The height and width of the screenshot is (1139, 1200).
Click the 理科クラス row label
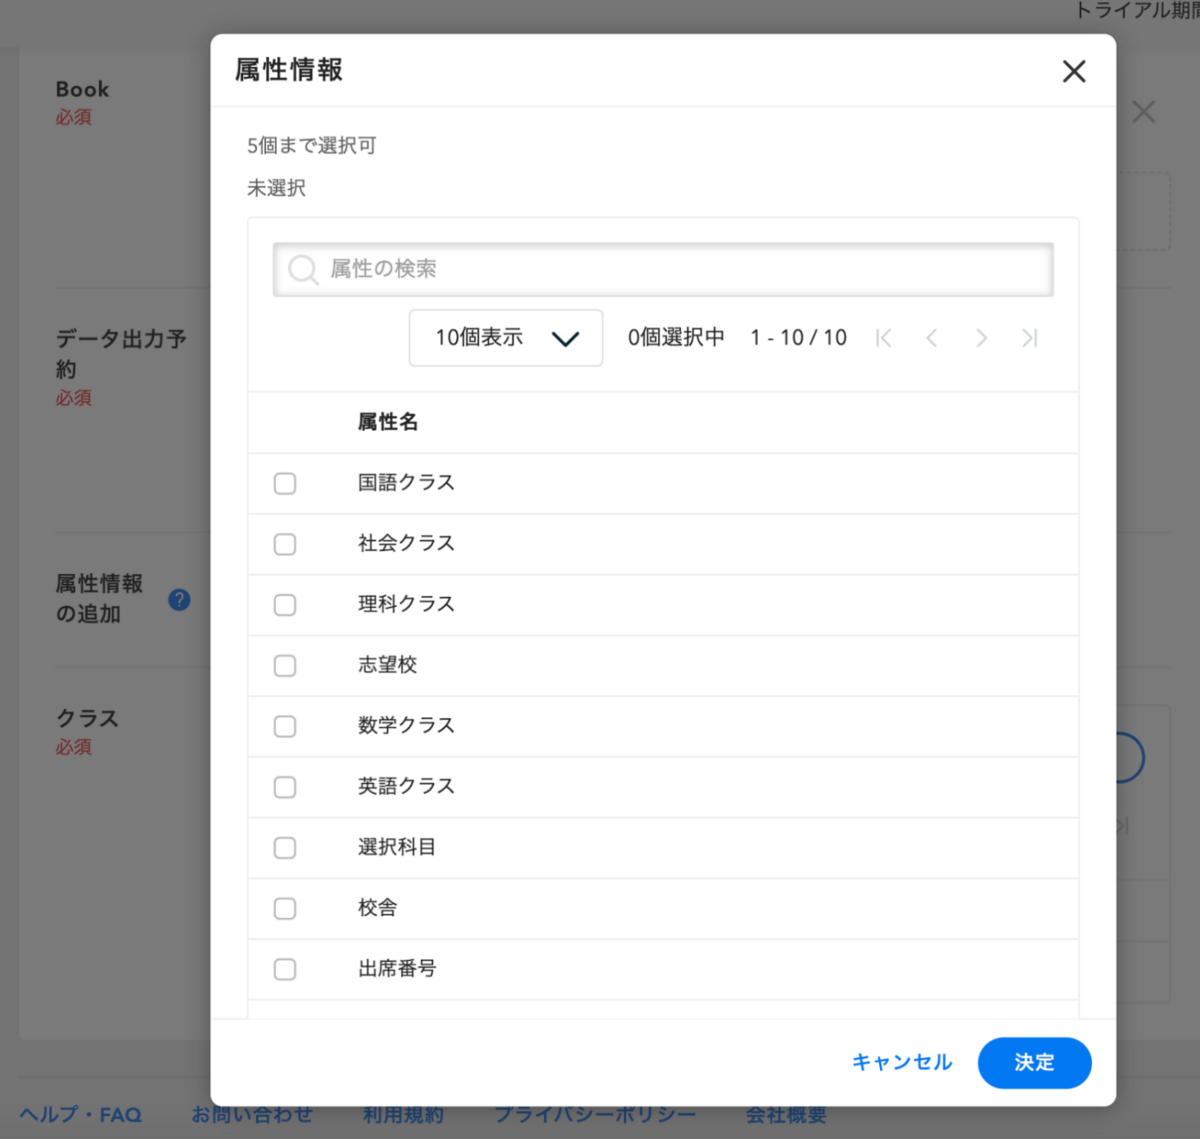[406, 604]
